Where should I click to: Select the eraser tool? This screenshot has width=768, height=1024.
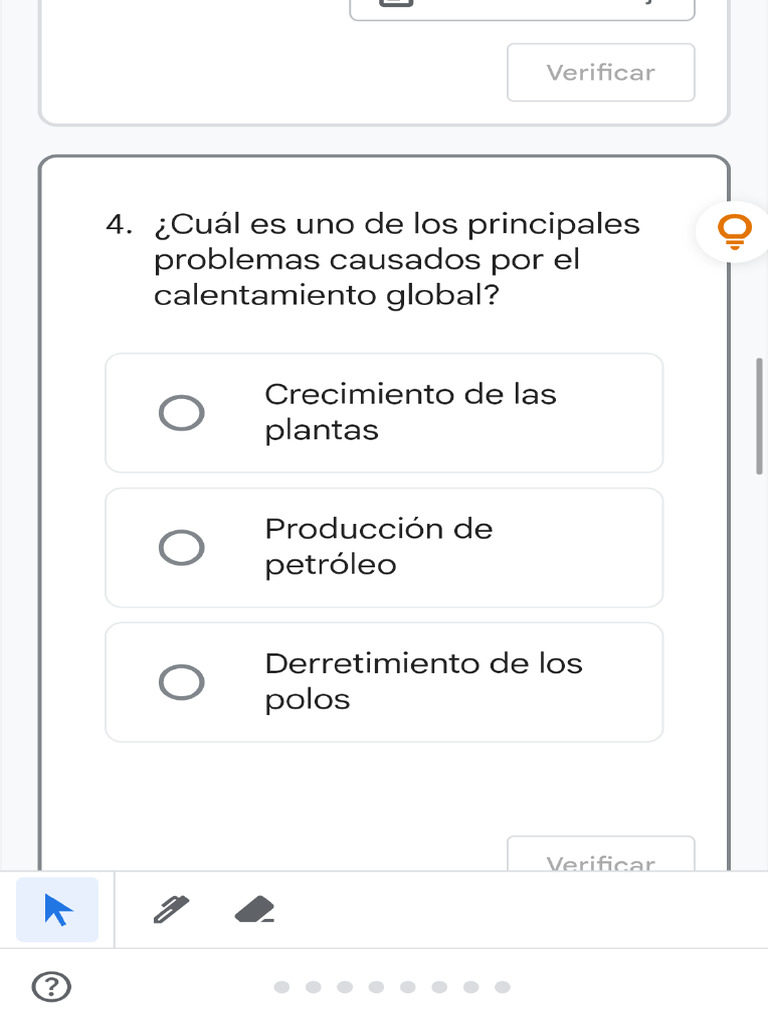pos(255,910)
